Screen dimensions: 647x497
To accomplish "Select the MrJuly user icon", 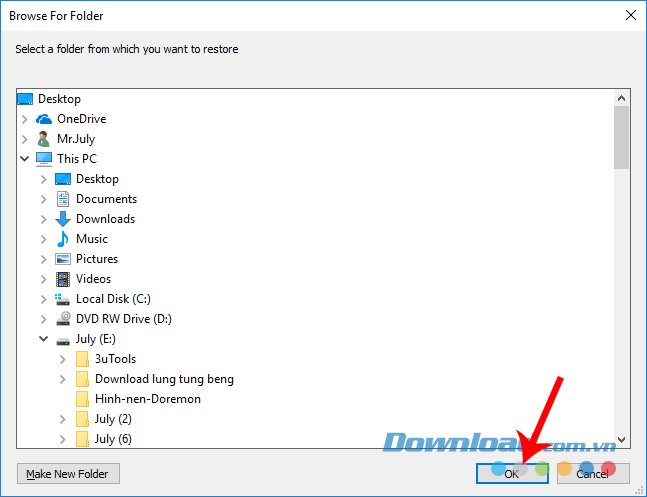I will point(44,139).
